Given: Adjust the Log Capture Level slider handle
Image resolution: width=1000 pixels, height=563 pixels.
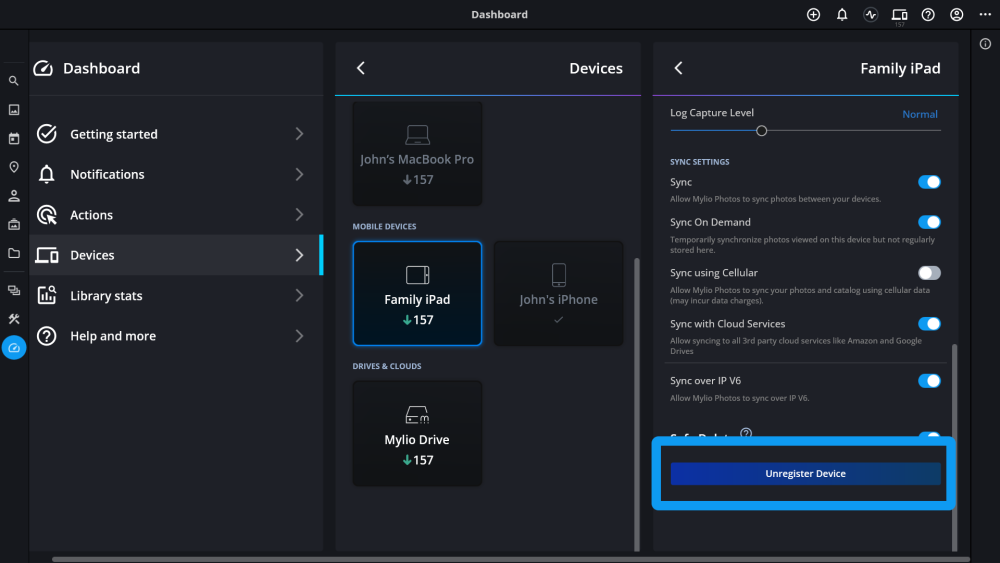Looking at the screenshot, I should pyautogui.click(x=762, y=131).
